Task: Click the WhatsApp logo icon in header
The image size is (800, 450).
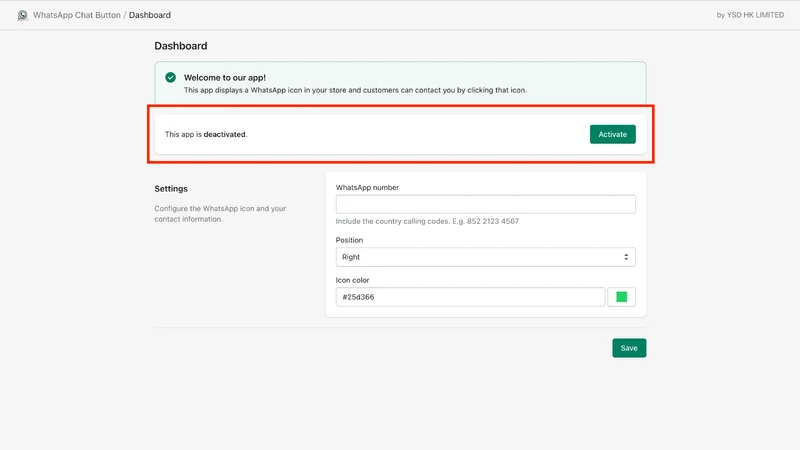Action: pos(22,15)
